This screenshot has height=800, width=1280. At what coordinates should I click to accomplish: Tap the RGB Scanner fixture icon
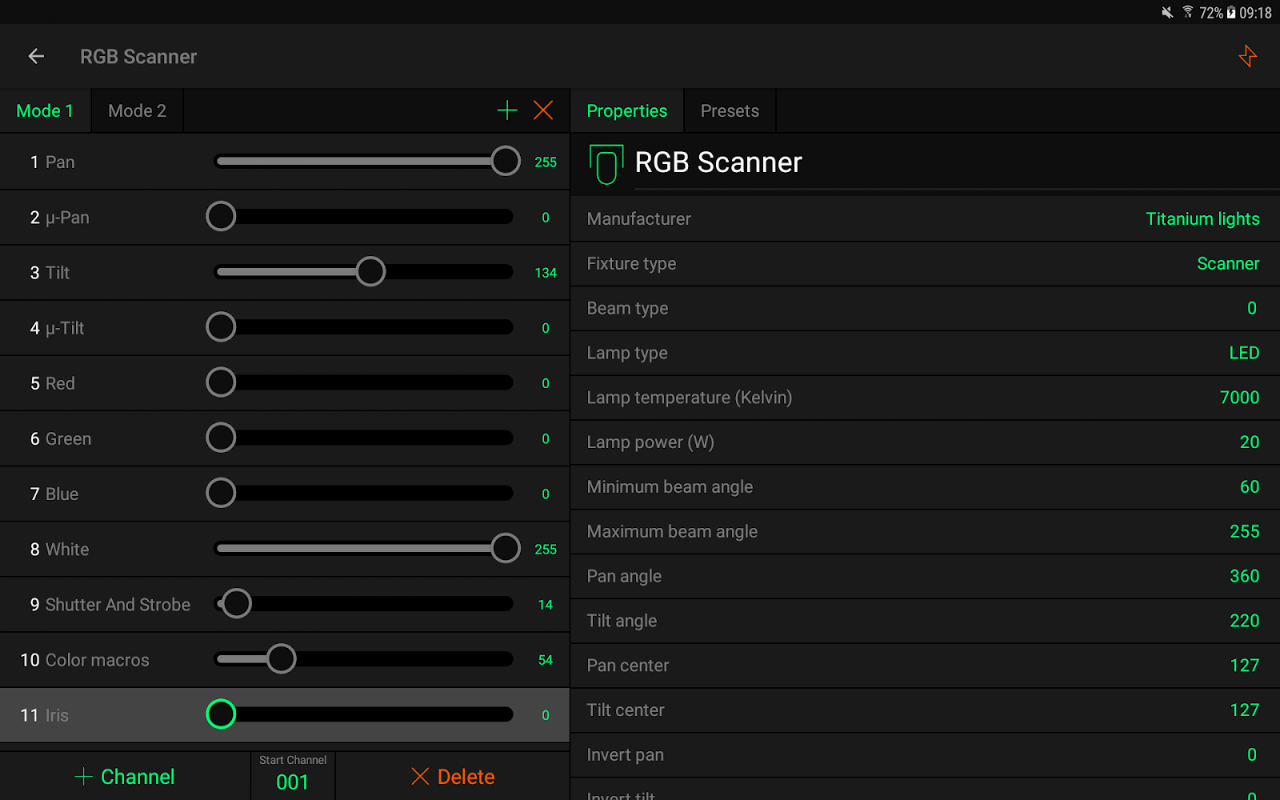605,165
